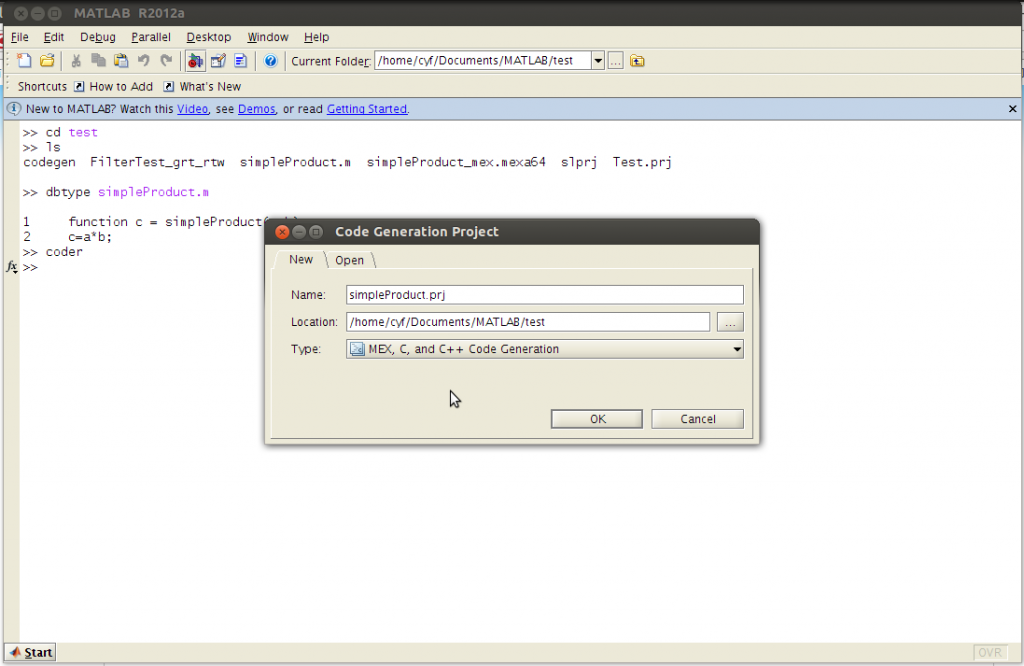Open the project Type dropdown
Screen dimensions: 1024x666
tap(737, 348)
